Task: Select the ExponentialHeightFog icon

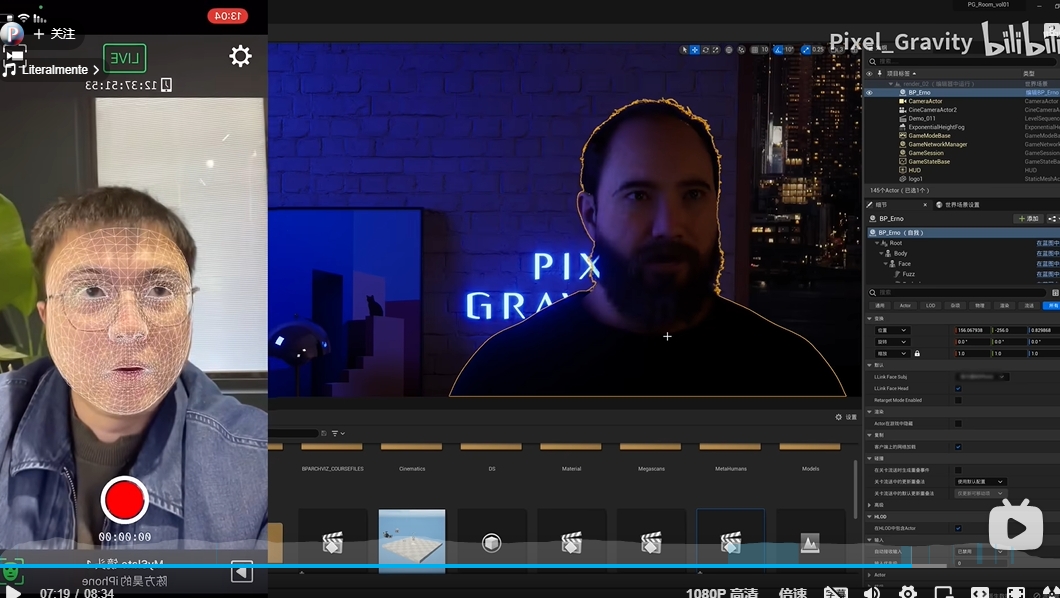Action: tap(902, 127)
